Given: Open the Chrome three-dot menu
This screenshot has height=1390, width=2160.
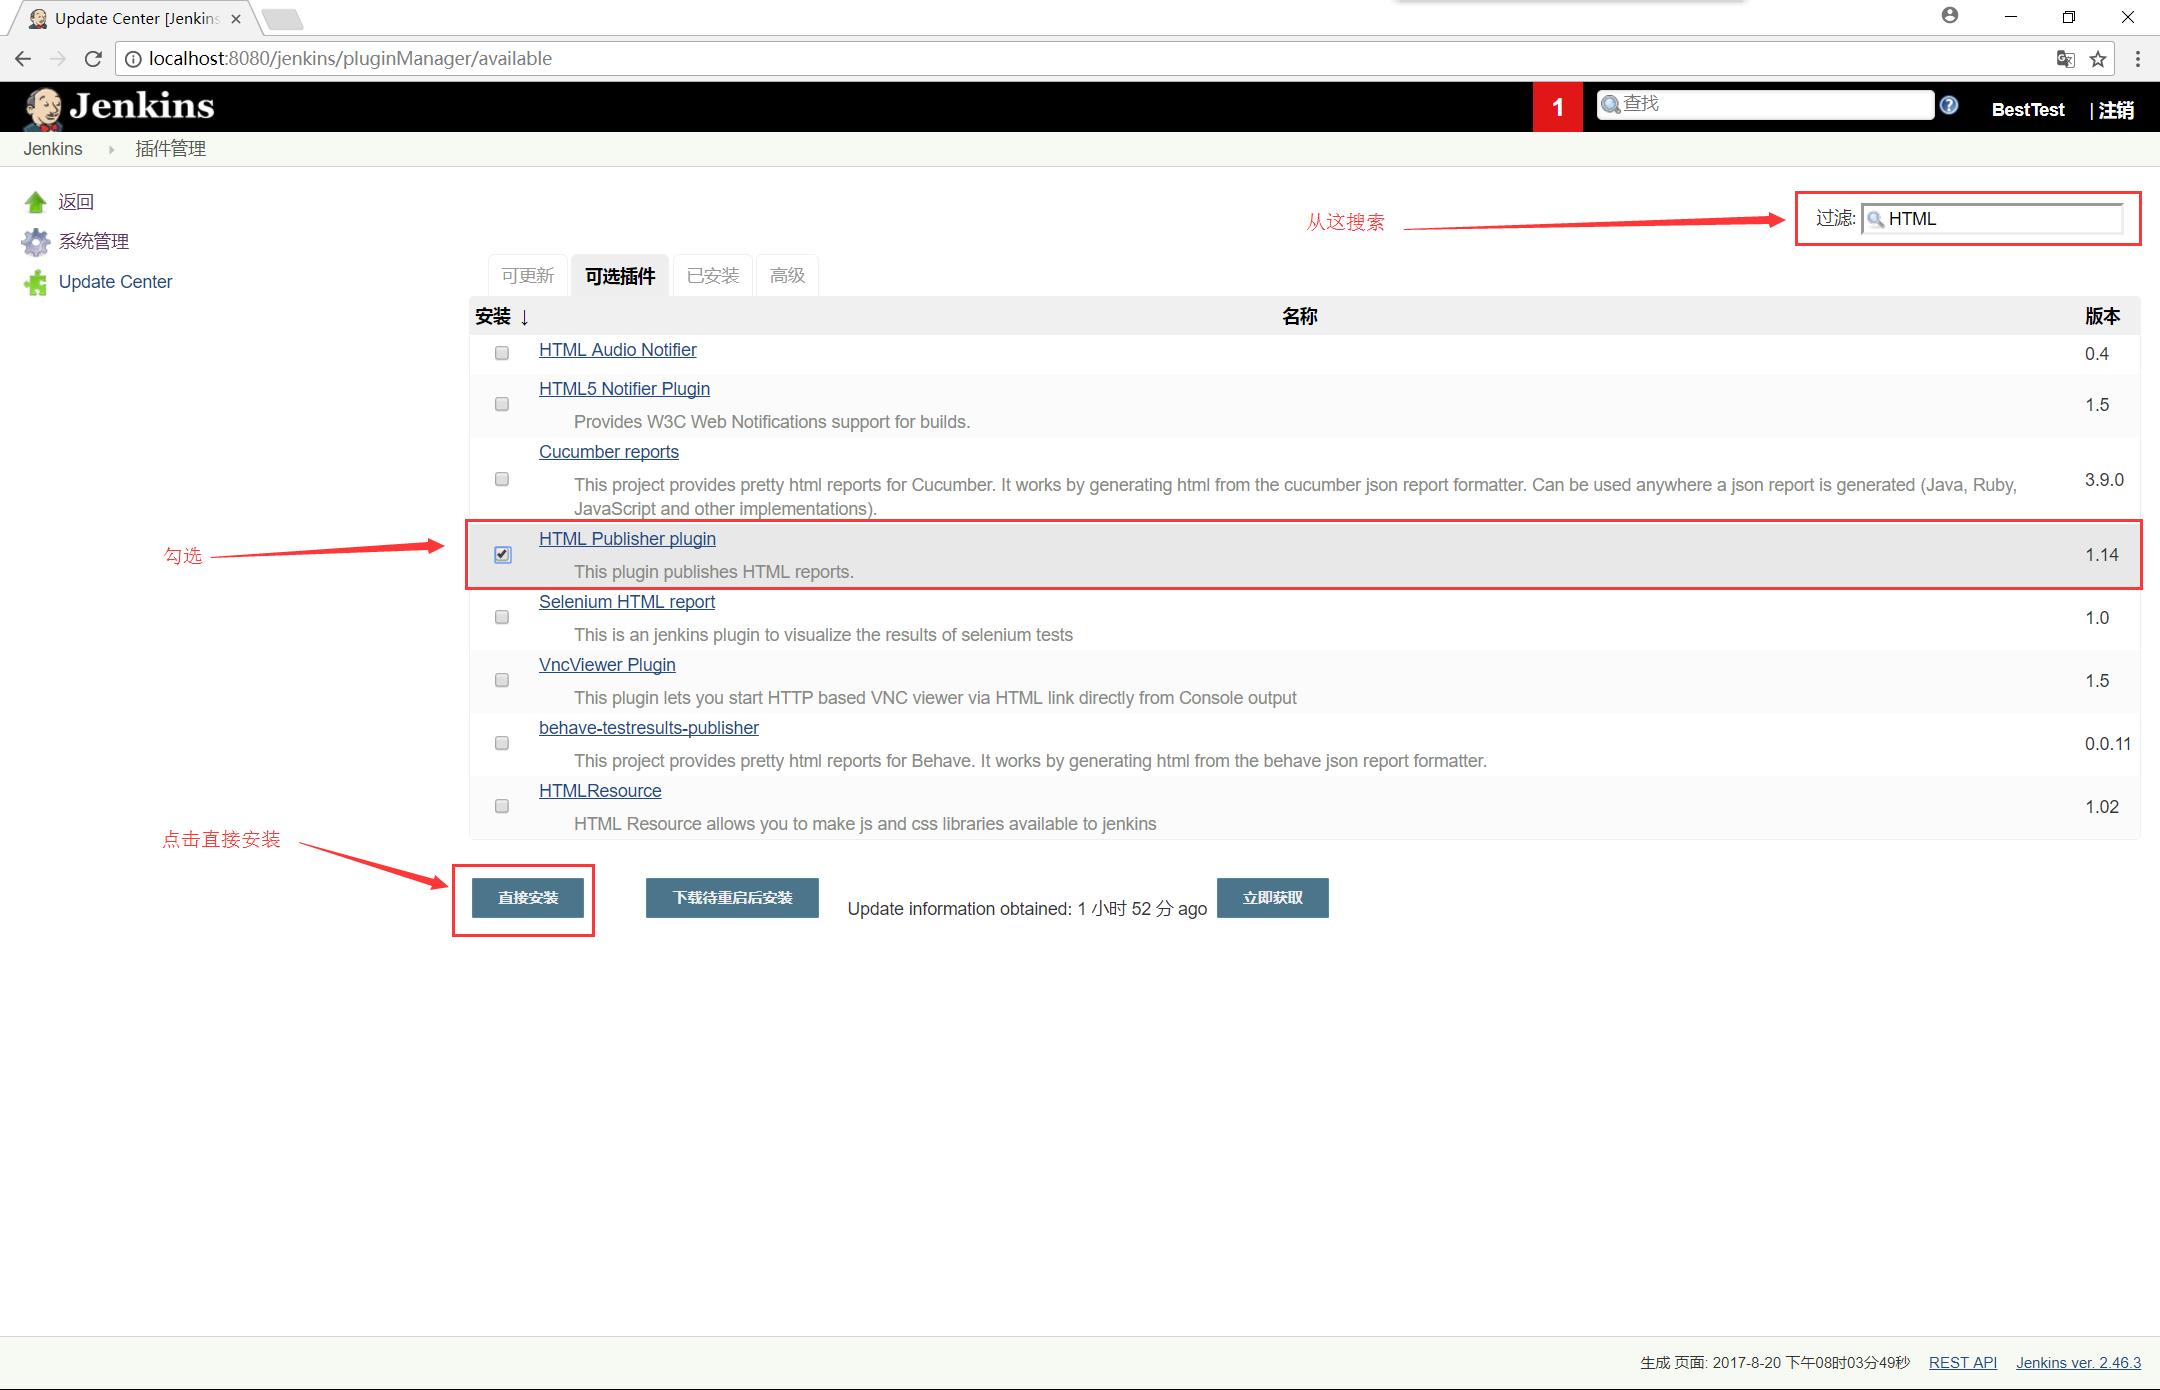Looking at the screenshot, I should tap(2138, 59).
